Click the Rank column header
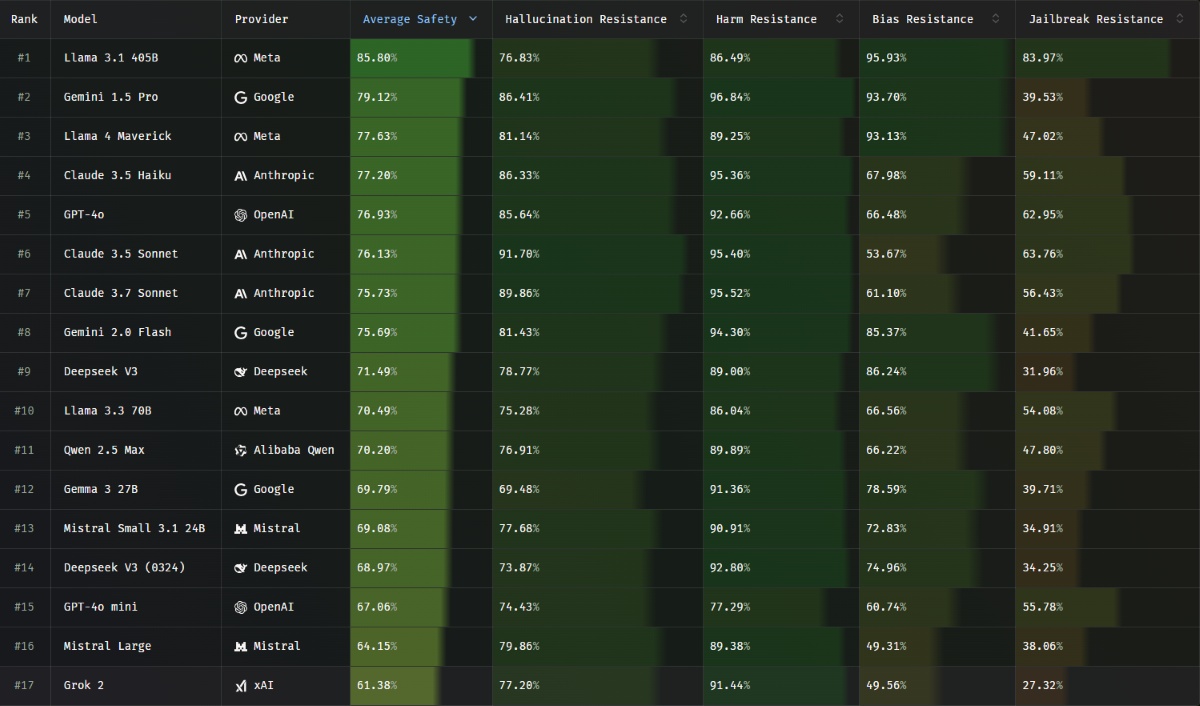The width and height of the screenshot is (1200, 706). click(x=24, y=19)
